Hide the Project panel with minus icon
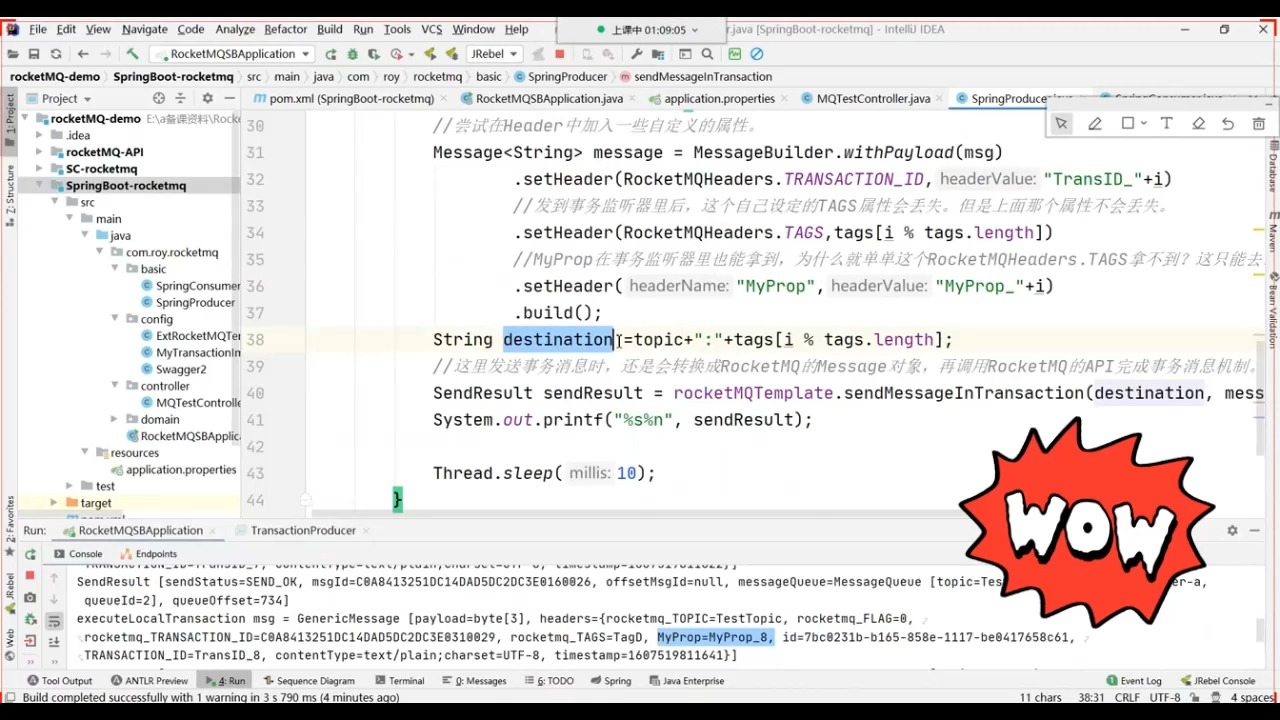The width and height of the screenshot is (1280, 720). tap(231, 98)
